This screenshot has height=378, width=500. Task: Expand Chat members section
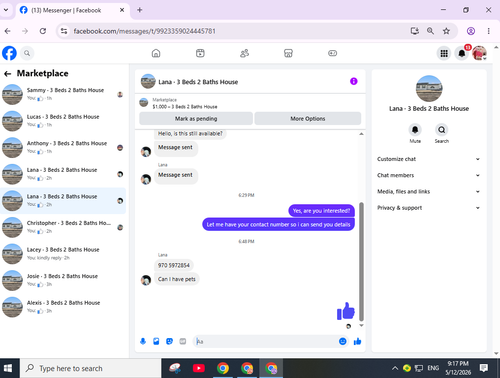tap(429, 175)
